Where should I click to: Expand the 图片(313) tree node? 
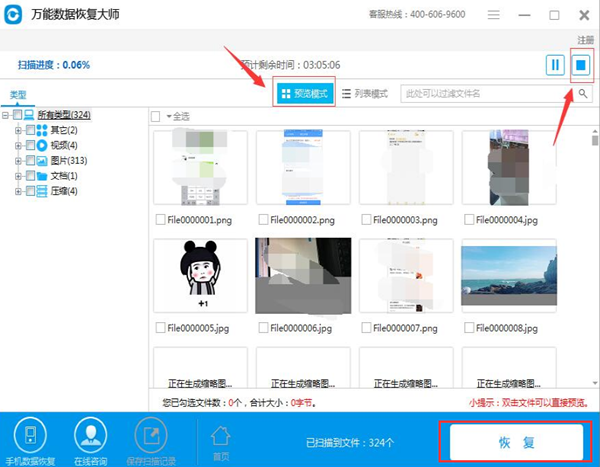(x=18, y=161)
